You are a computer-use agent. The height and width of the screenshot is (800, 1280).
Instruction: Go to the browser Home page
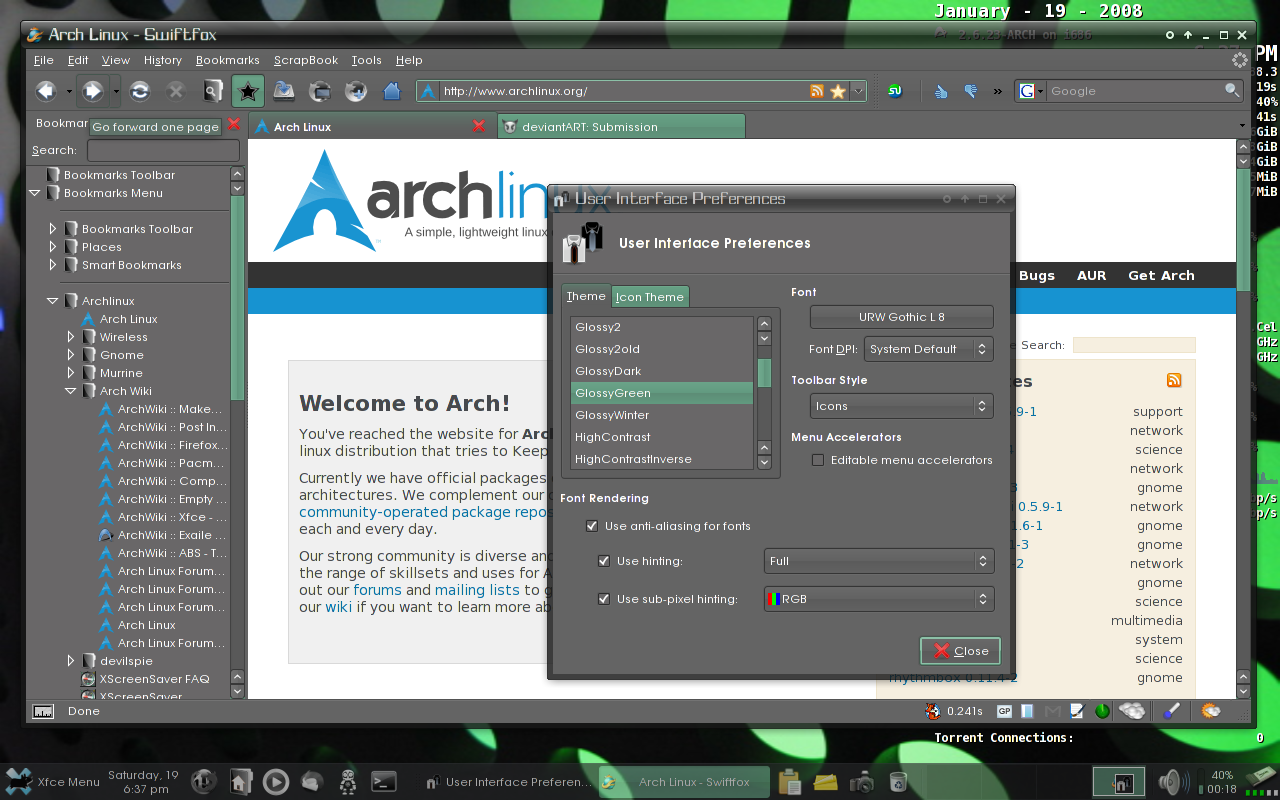[392, 91]
